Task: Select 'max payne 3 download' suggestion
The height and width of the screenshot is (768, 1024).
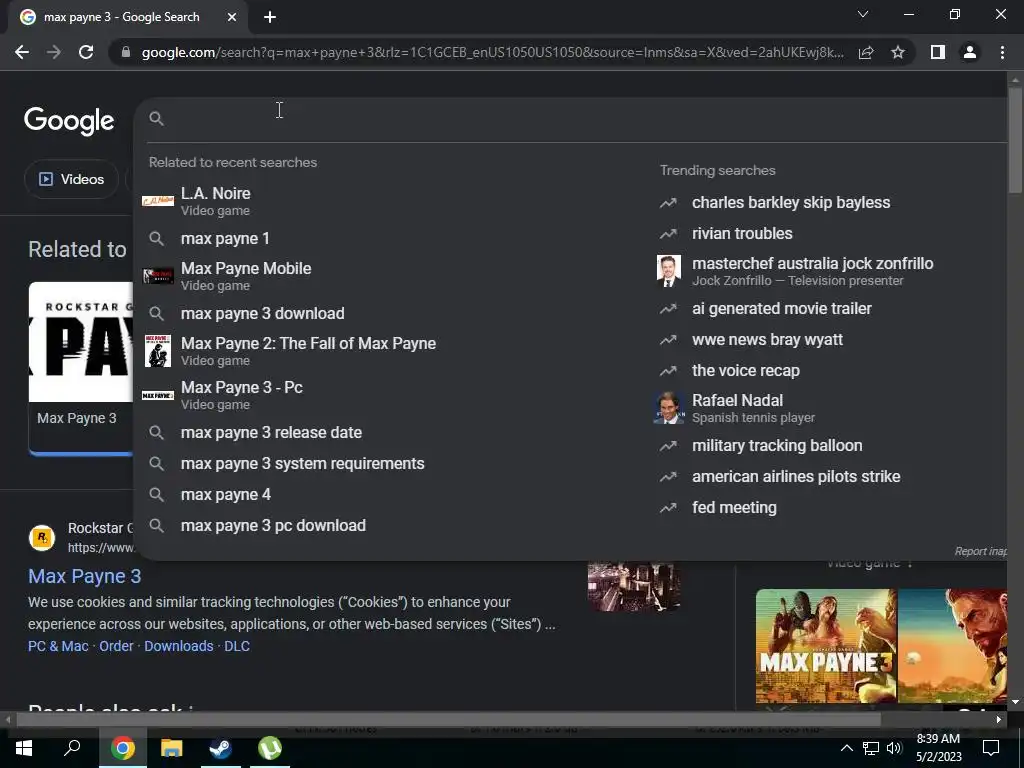Action: pyautogui.click(x=392, y=313)
